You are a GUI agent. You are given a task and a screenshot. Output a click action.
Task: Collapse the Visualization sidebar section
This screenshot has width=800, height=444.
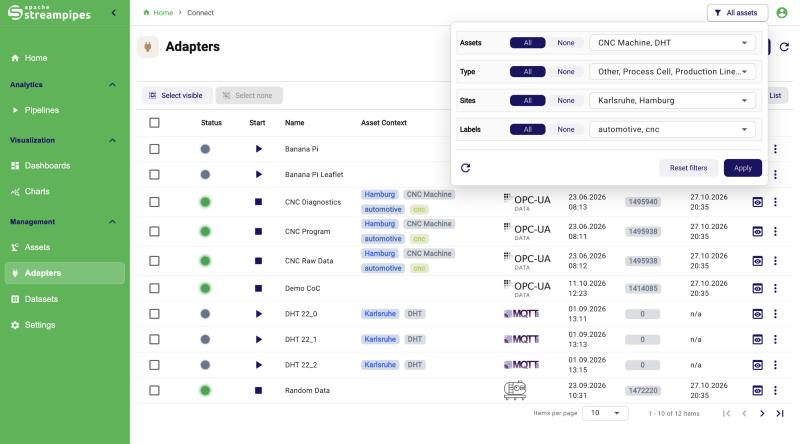click(112, 140)
